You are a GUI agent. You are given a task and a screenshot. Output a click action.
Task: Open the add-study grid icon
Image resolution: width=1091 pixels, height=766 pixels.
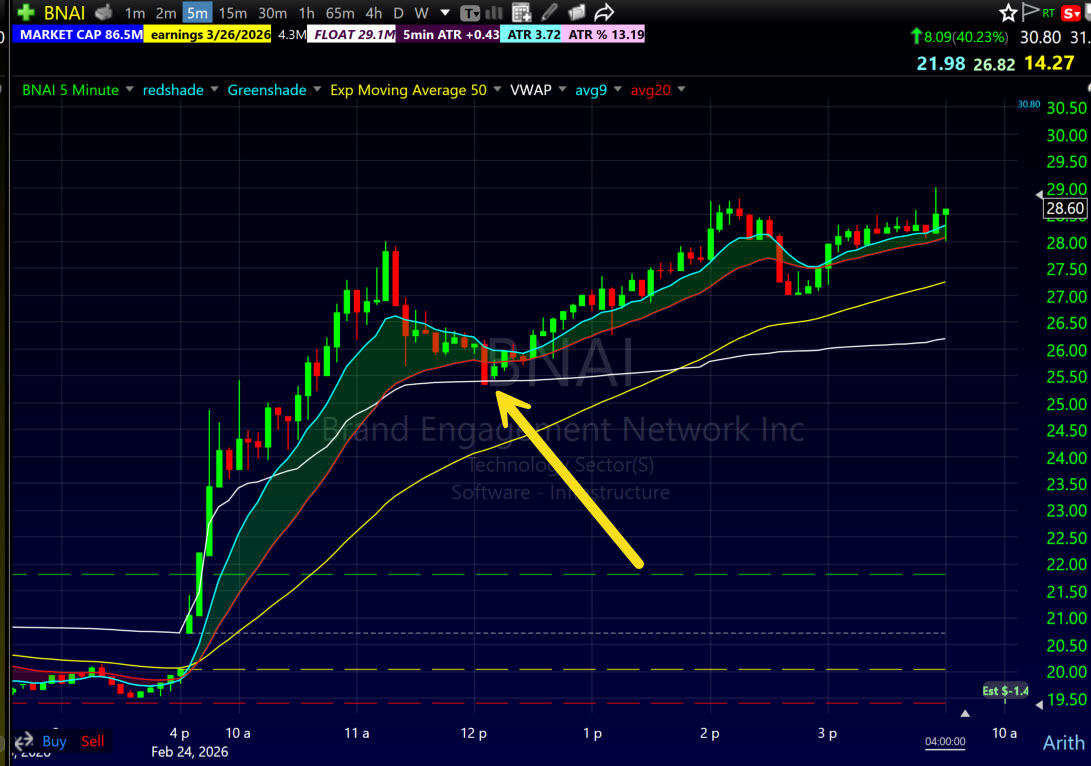pyautogui.click(x=521, y=12)
